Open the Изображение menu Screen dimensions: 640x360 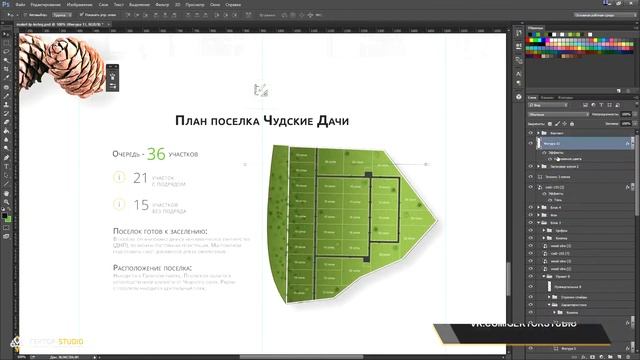point(80,4)
